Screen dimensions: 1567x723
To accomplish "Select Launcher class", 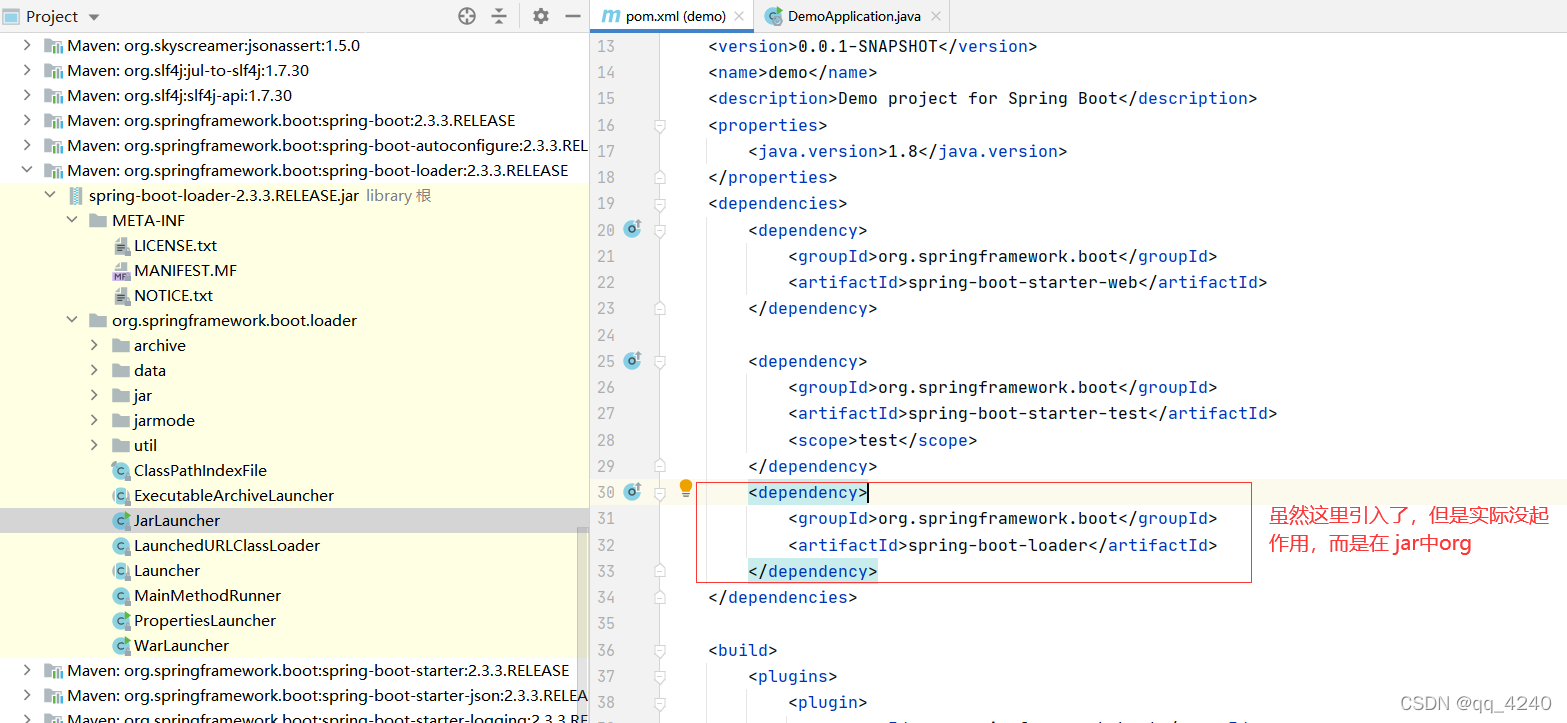I will (167, 571).
